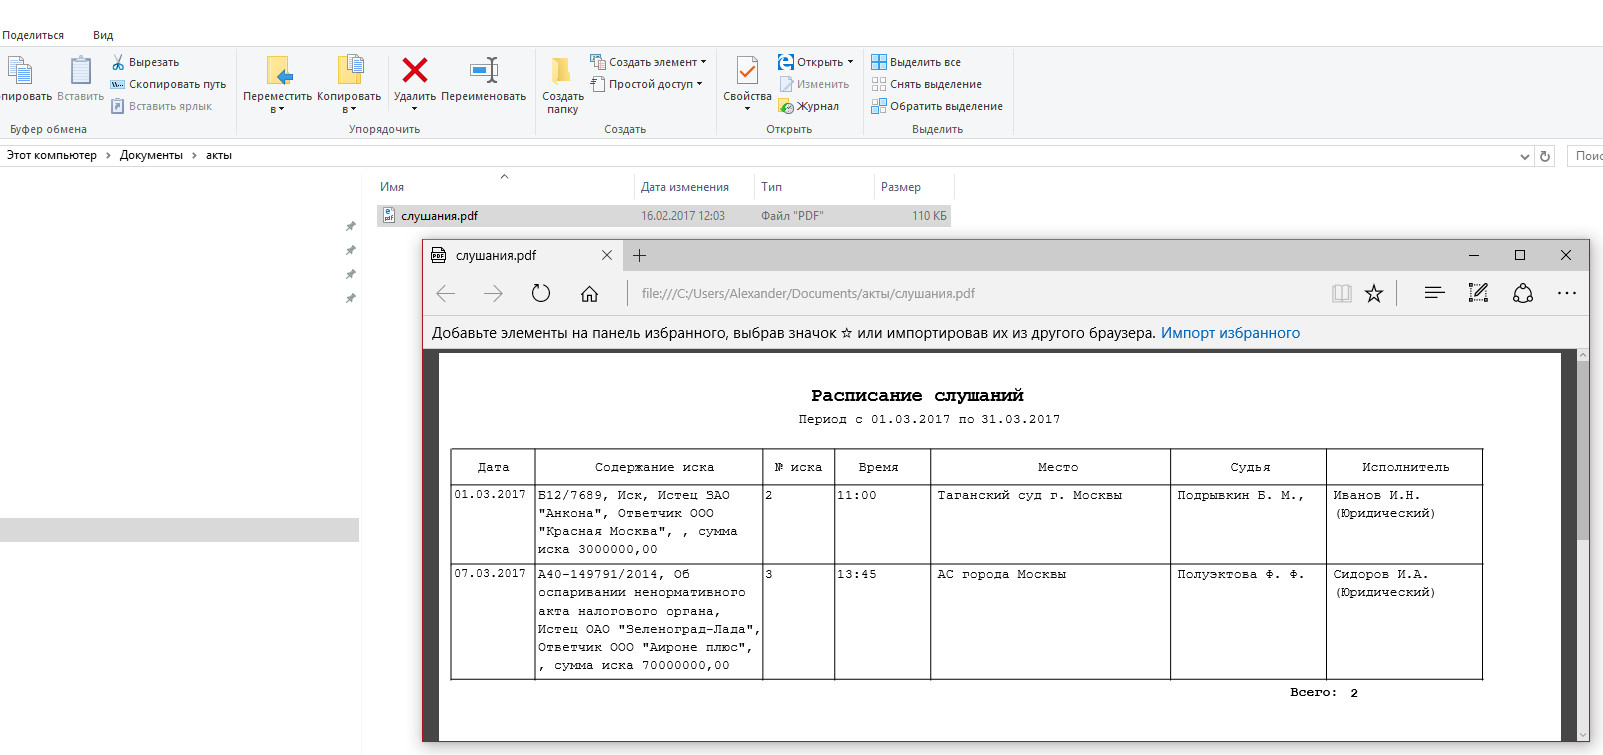
Task: Open a new tab in Edge
Action: [640, 255]
